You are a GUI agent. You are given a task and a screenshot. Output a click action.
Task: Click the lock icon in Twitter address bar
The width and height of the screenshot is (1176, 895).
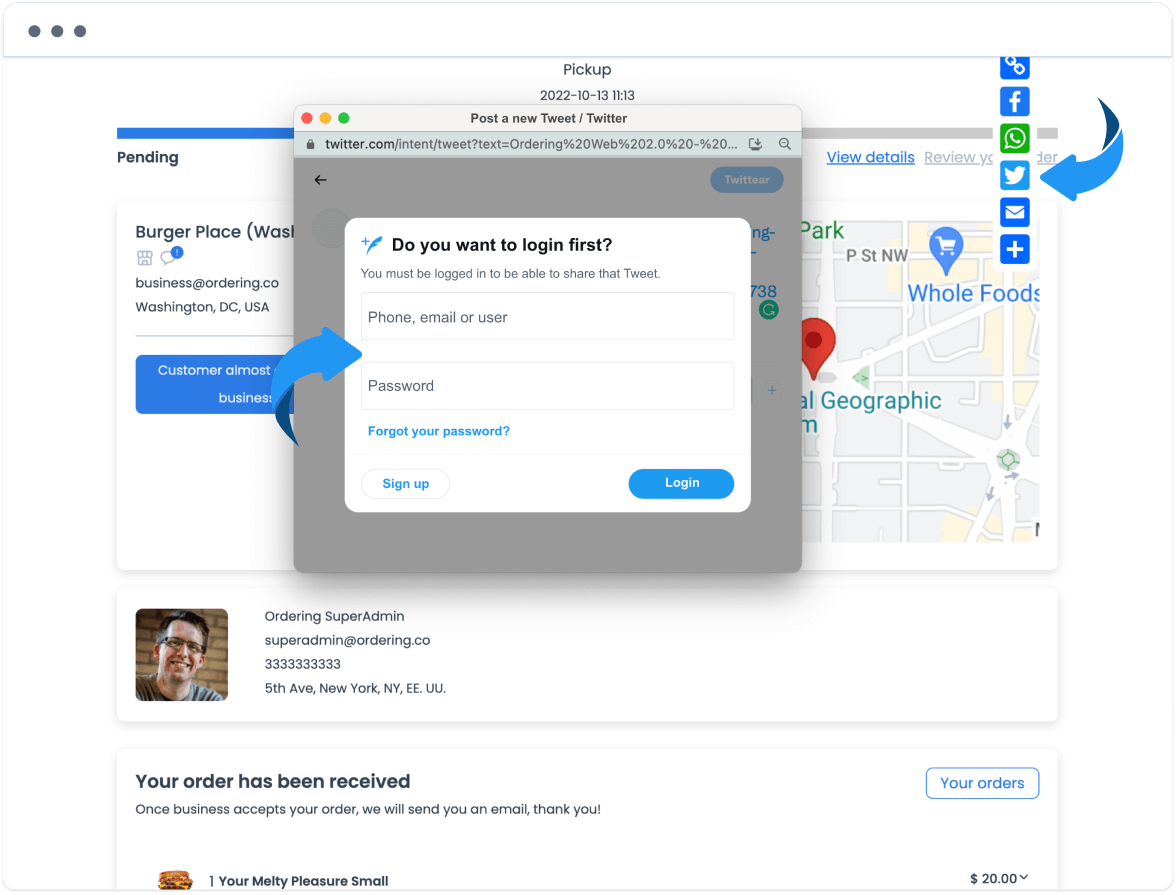(x=310, y=144)
